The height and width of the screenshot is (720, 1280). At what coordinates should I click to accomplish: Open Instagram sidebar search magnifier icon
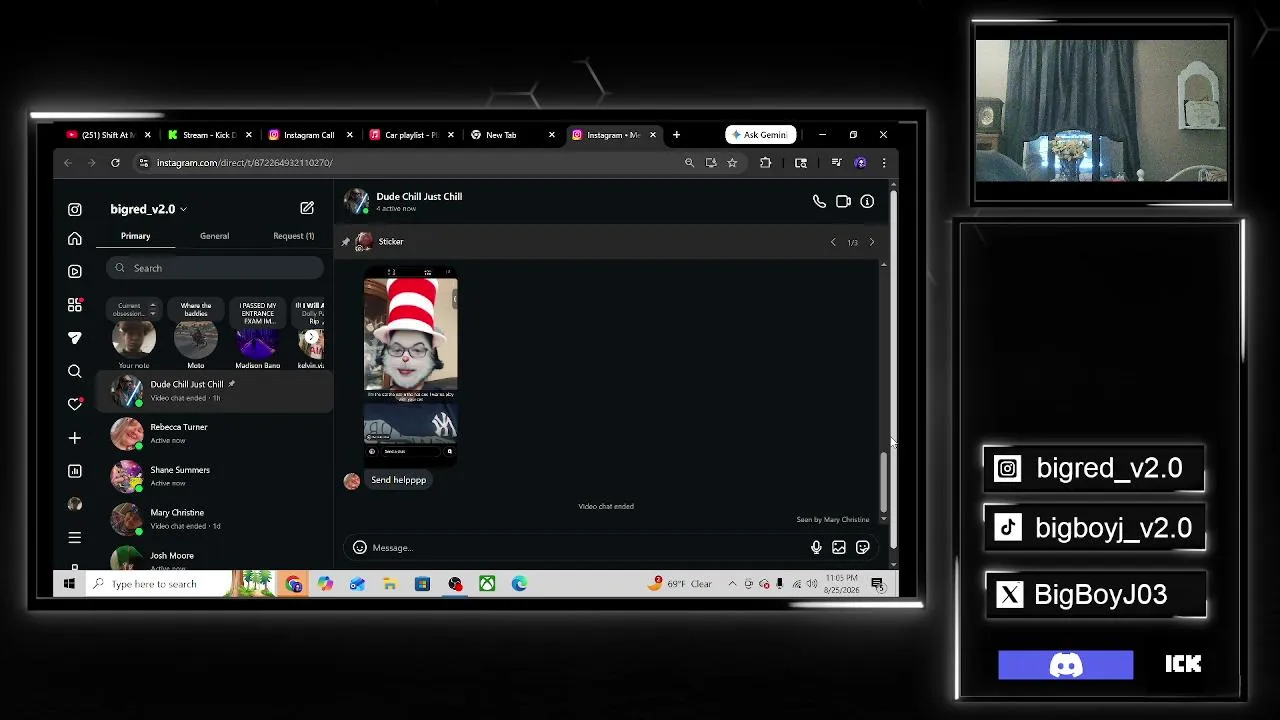coord(75,371)
